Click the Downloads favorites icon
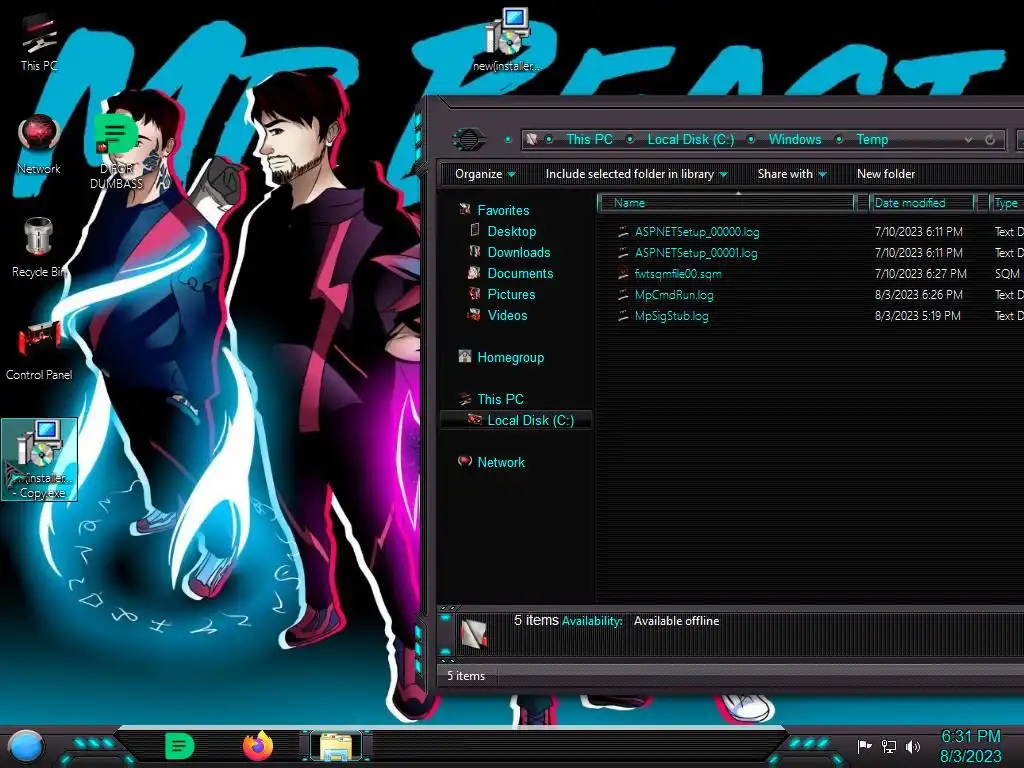The width and height of the screenshot is (1024, 768). tap(475, 251)
